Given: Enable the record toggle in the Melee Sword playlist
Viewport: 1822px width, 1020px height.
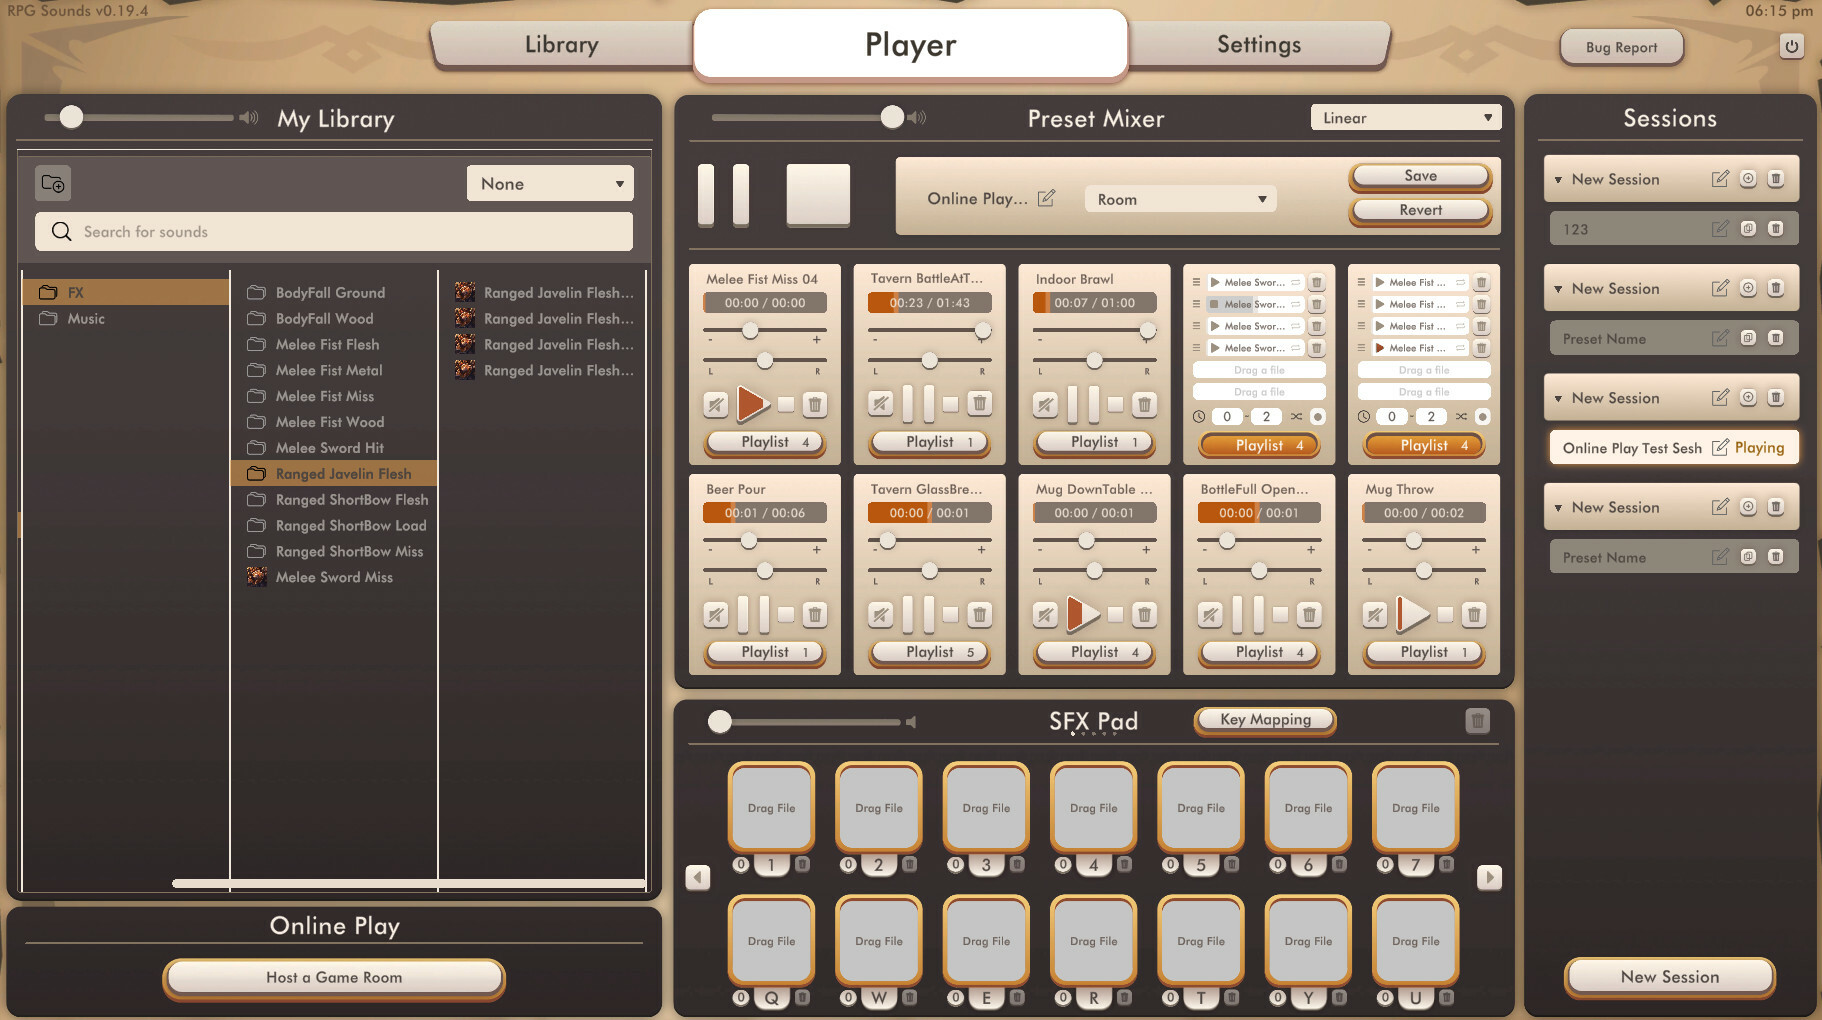Looking at the screenshot, I should click(x=1317, y=417).
